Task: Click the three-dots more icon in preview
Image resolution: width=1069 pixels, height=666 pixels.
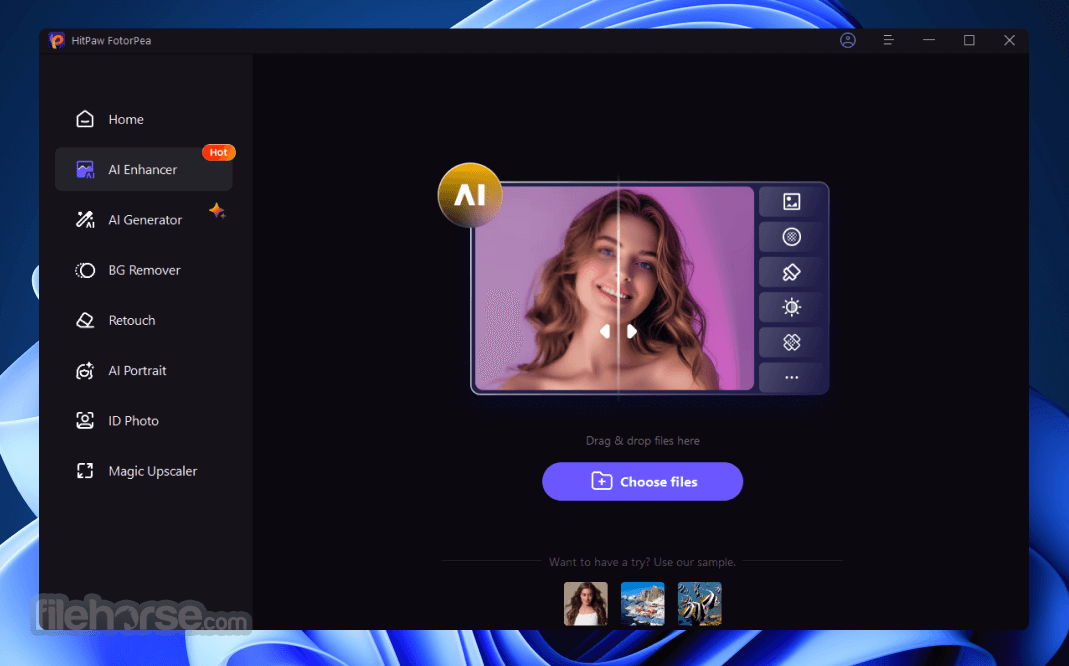Action: [x=791, y=377]
